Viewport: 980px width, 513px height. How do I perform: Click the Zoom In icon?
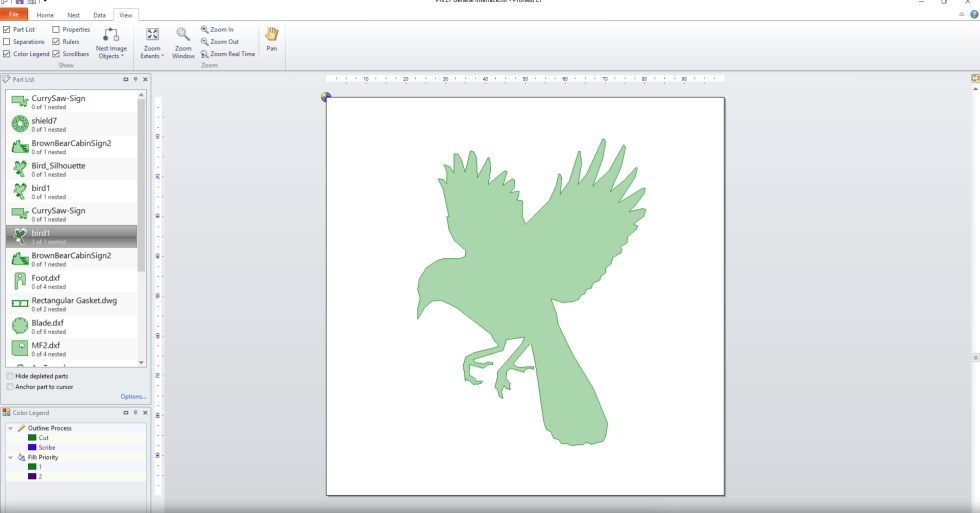tap(206, 30)
